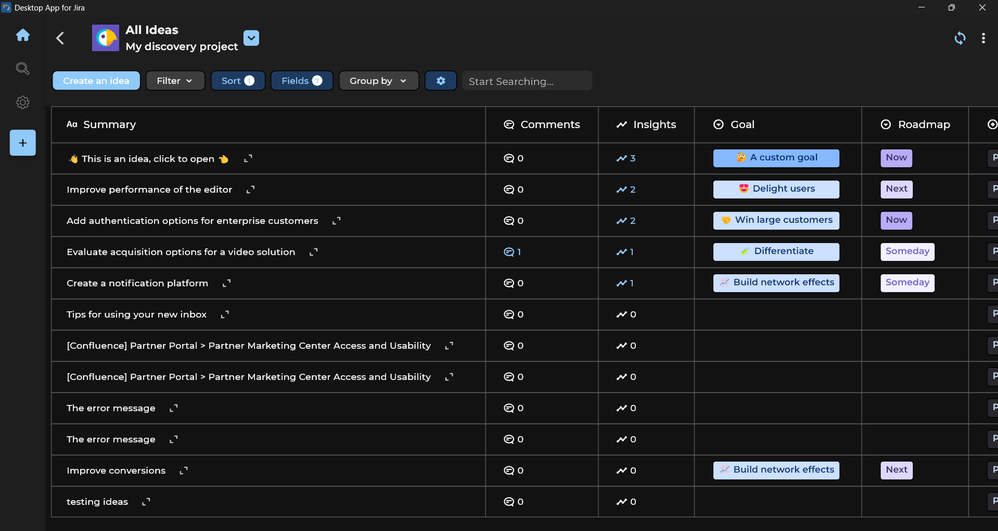Open insights count 3 for first idea
998x531 pixels.
[x=626, y=159]
